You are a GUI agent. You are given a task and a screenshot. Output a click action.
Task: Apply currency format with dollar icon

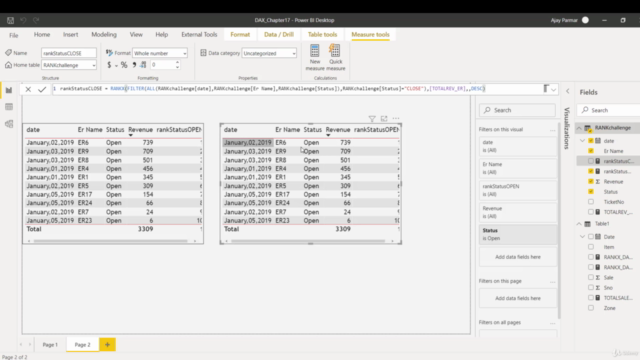109,65
